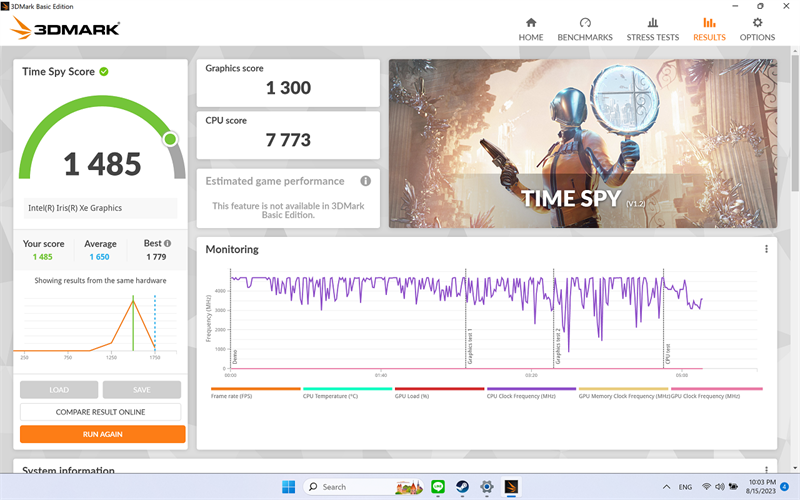Open the LINE app in taskbar
The height and width of the screenshot is (500, 800).
pyautogui.click(x=438, y=487)
